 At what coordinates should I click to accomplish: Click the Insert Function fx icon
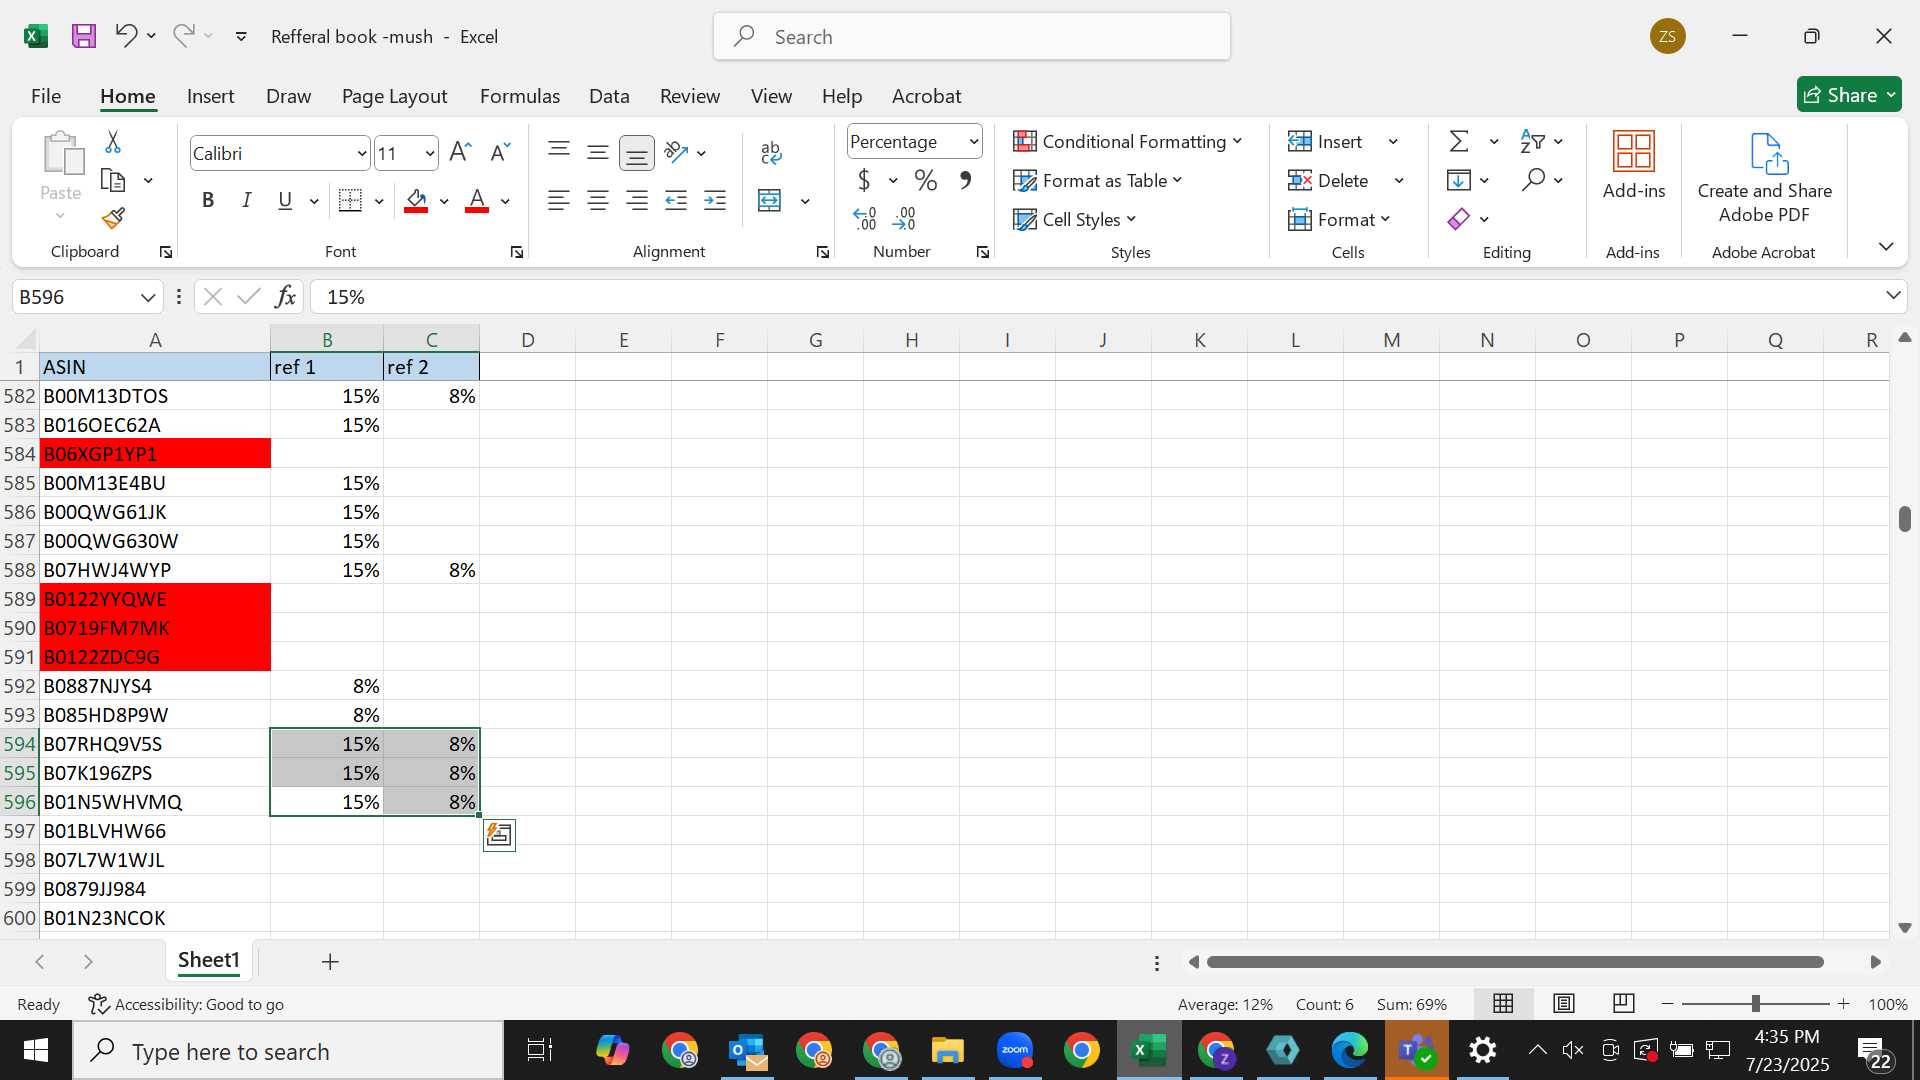coord(286,297)
